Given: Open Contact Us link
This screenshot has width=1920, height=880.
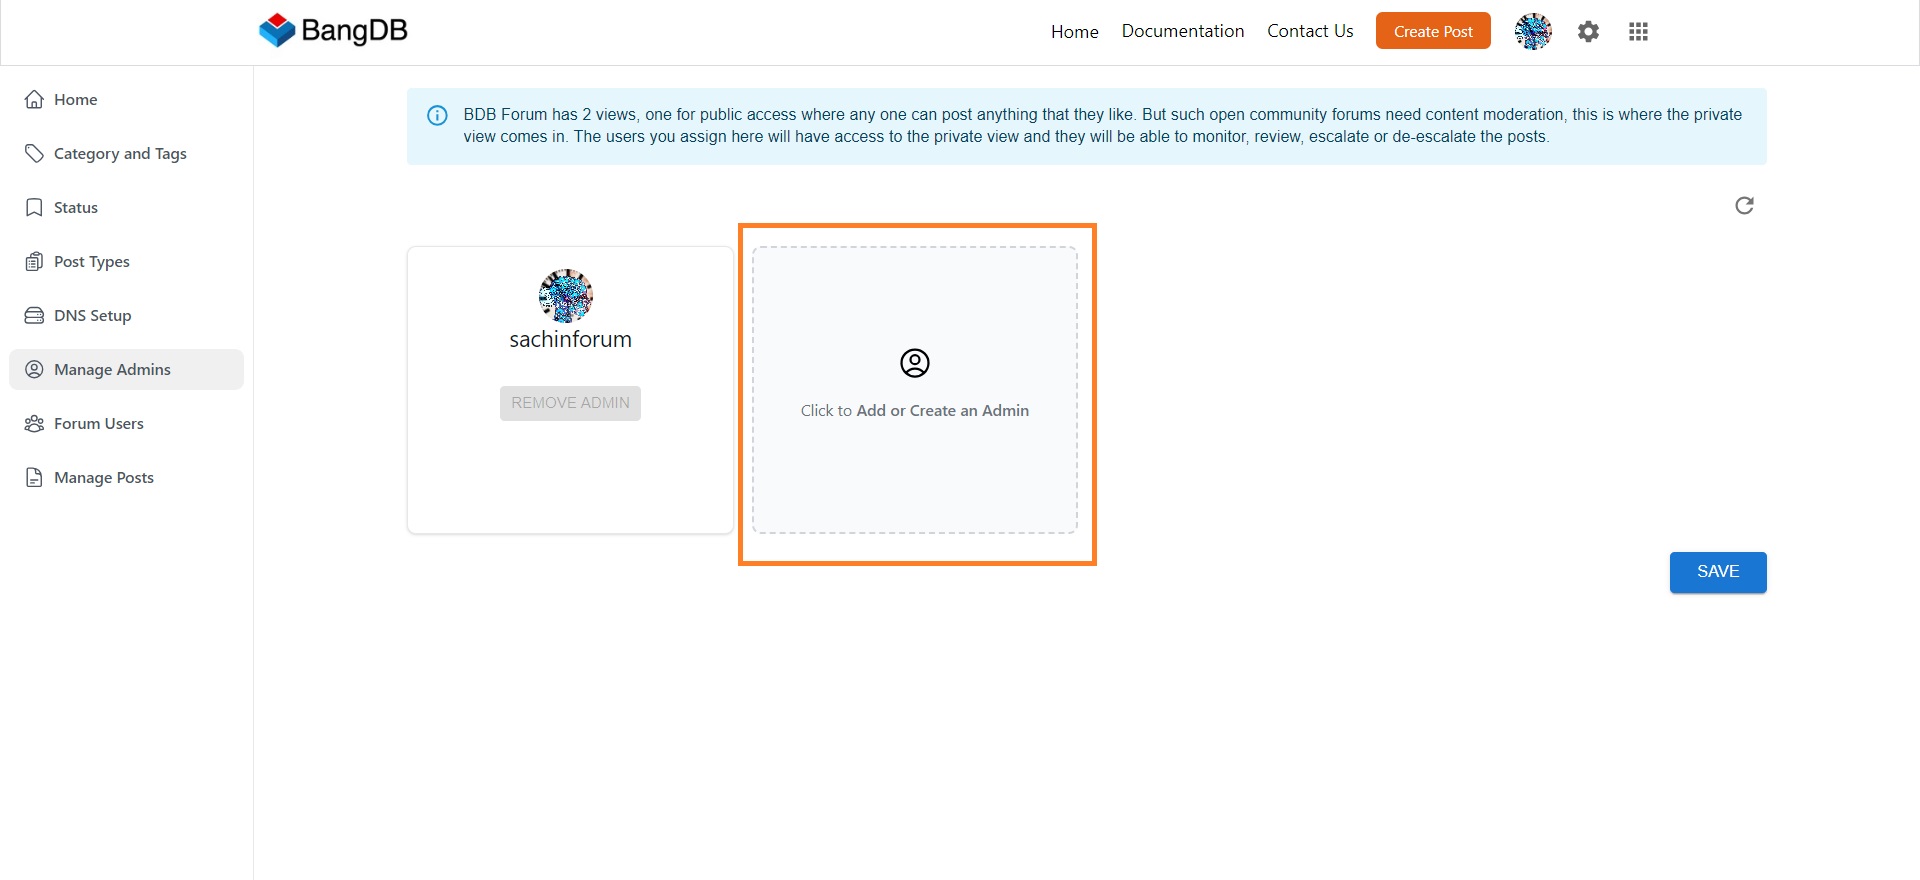Looking at the screenshot, I should point(1310,31).
